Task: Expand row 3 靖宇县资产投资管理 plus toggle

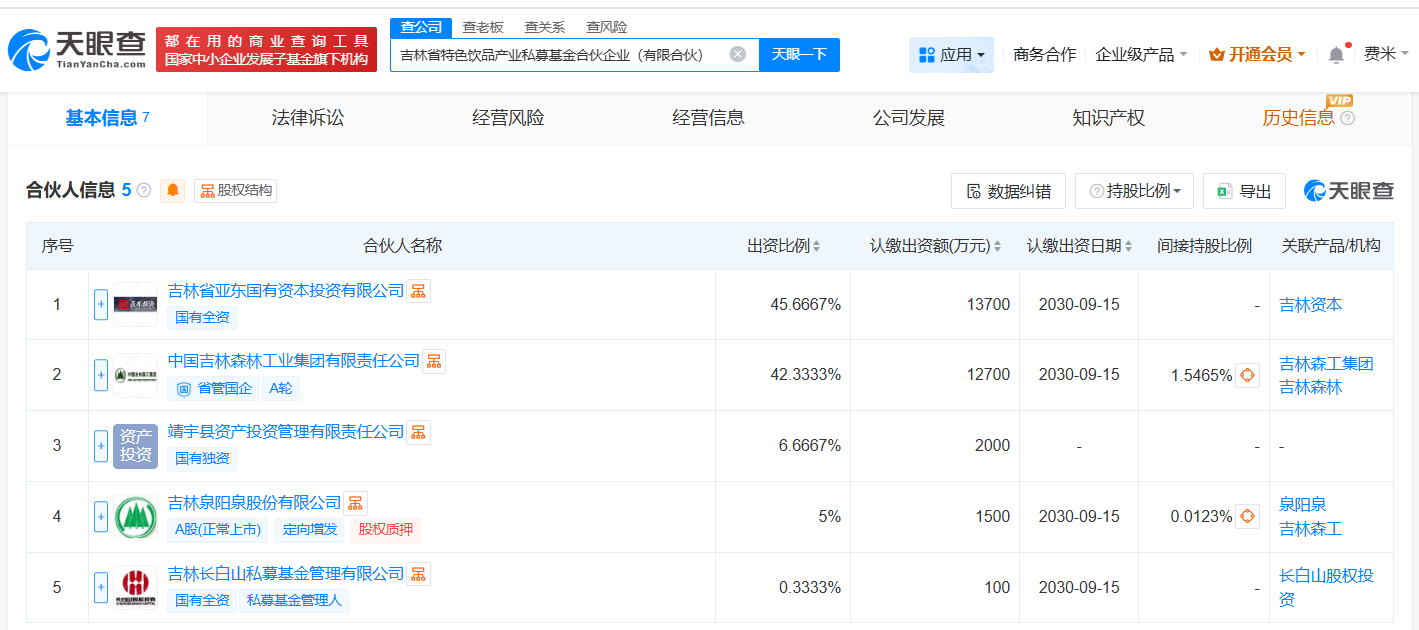Action: click(x=101, y=446)
